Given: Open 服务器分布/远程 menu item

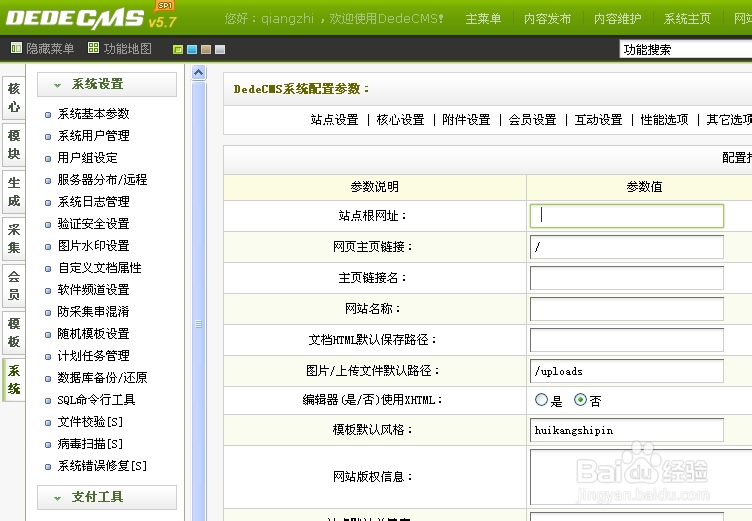Looking at the screenshot, I should point(102,180).
